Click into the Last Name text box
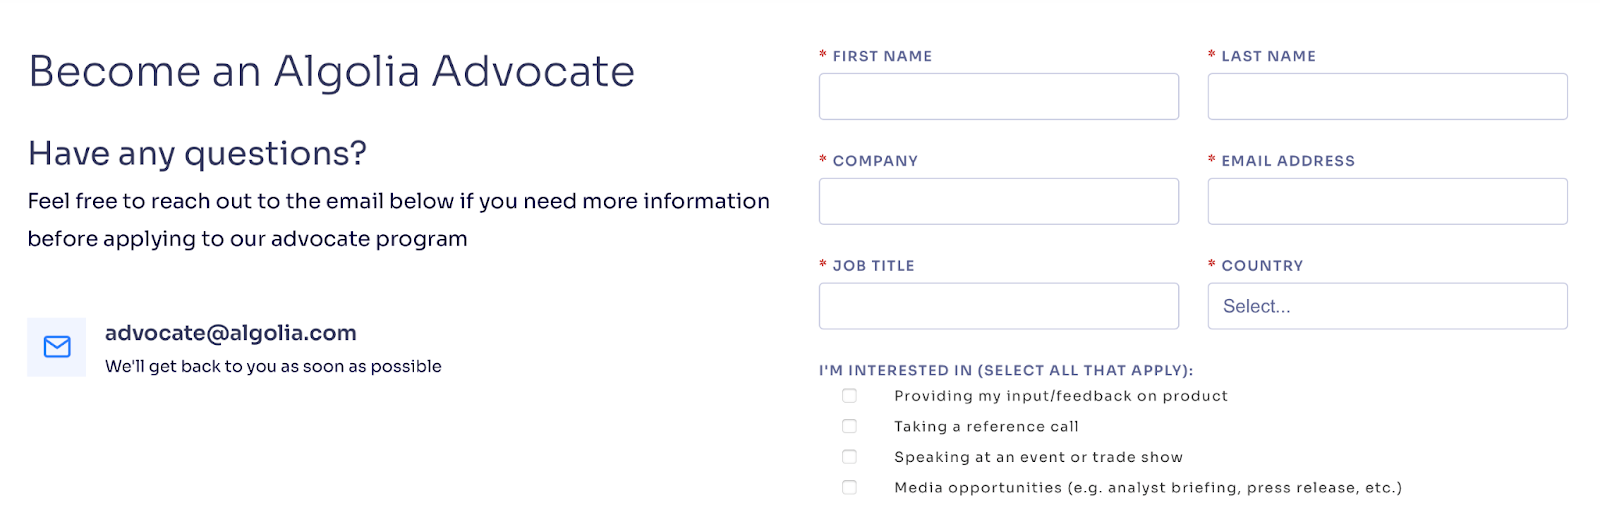1600x512 pixels. pos(1387,96)
